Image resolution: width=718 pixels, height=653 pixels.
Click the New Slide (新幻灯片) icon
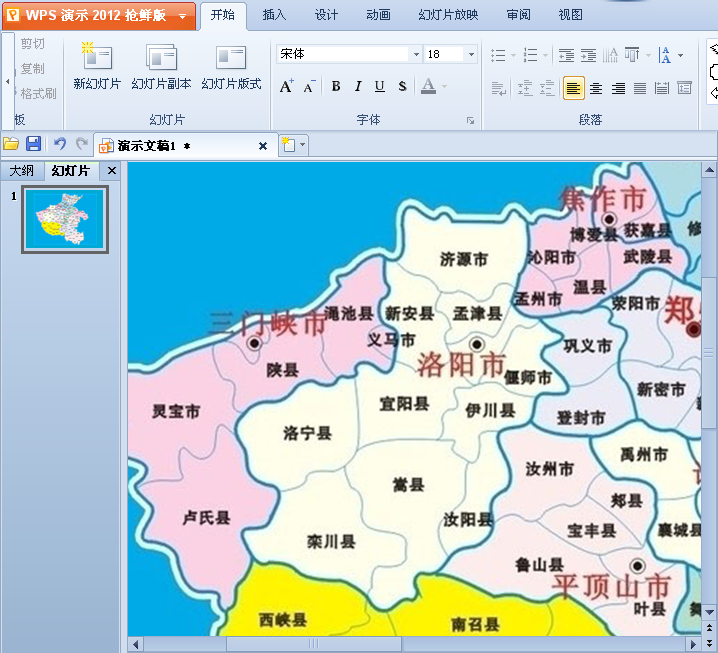pos(97,58)
